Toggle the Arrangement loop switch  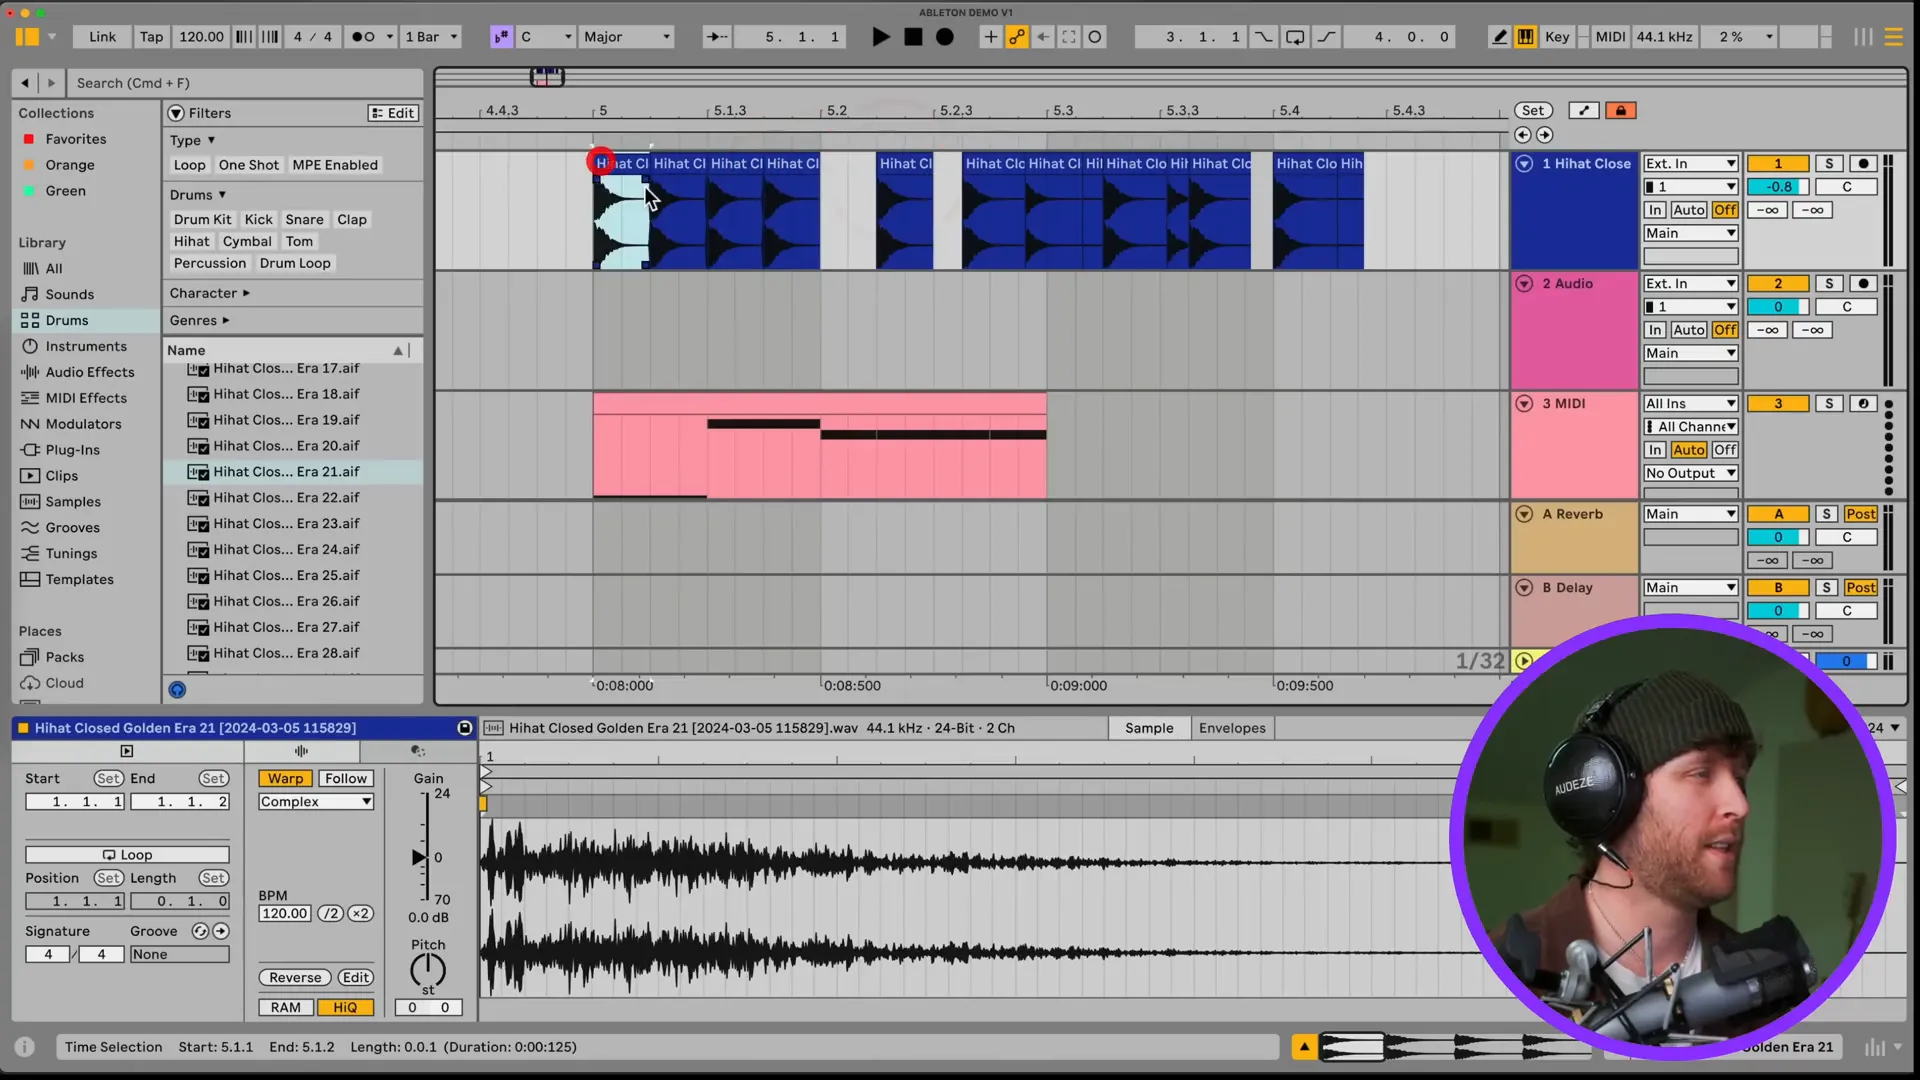(1295, 37)
